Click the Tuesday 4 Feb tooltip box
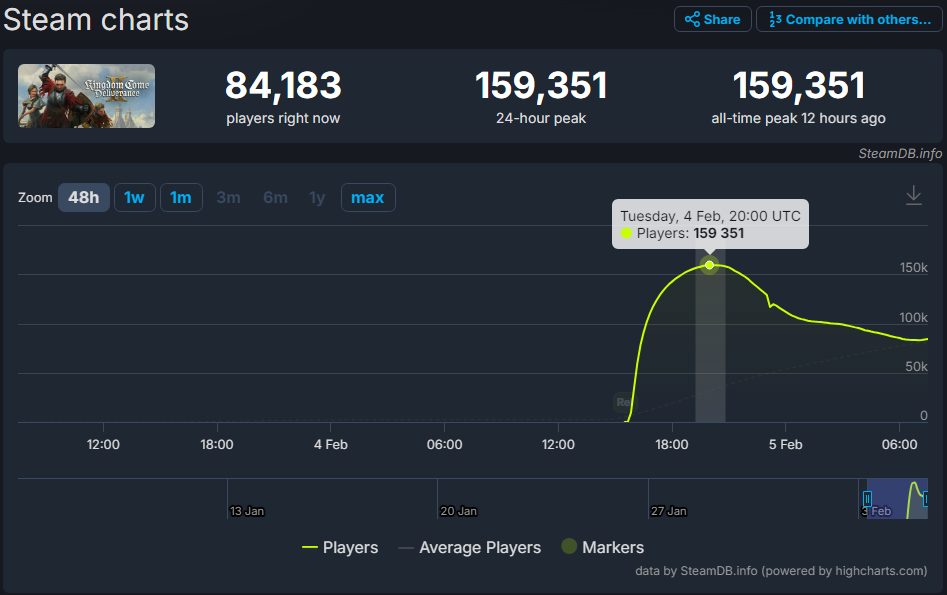The height and width of the screenshot is (595, 947). pyautogui.click(x=710, y=224)
